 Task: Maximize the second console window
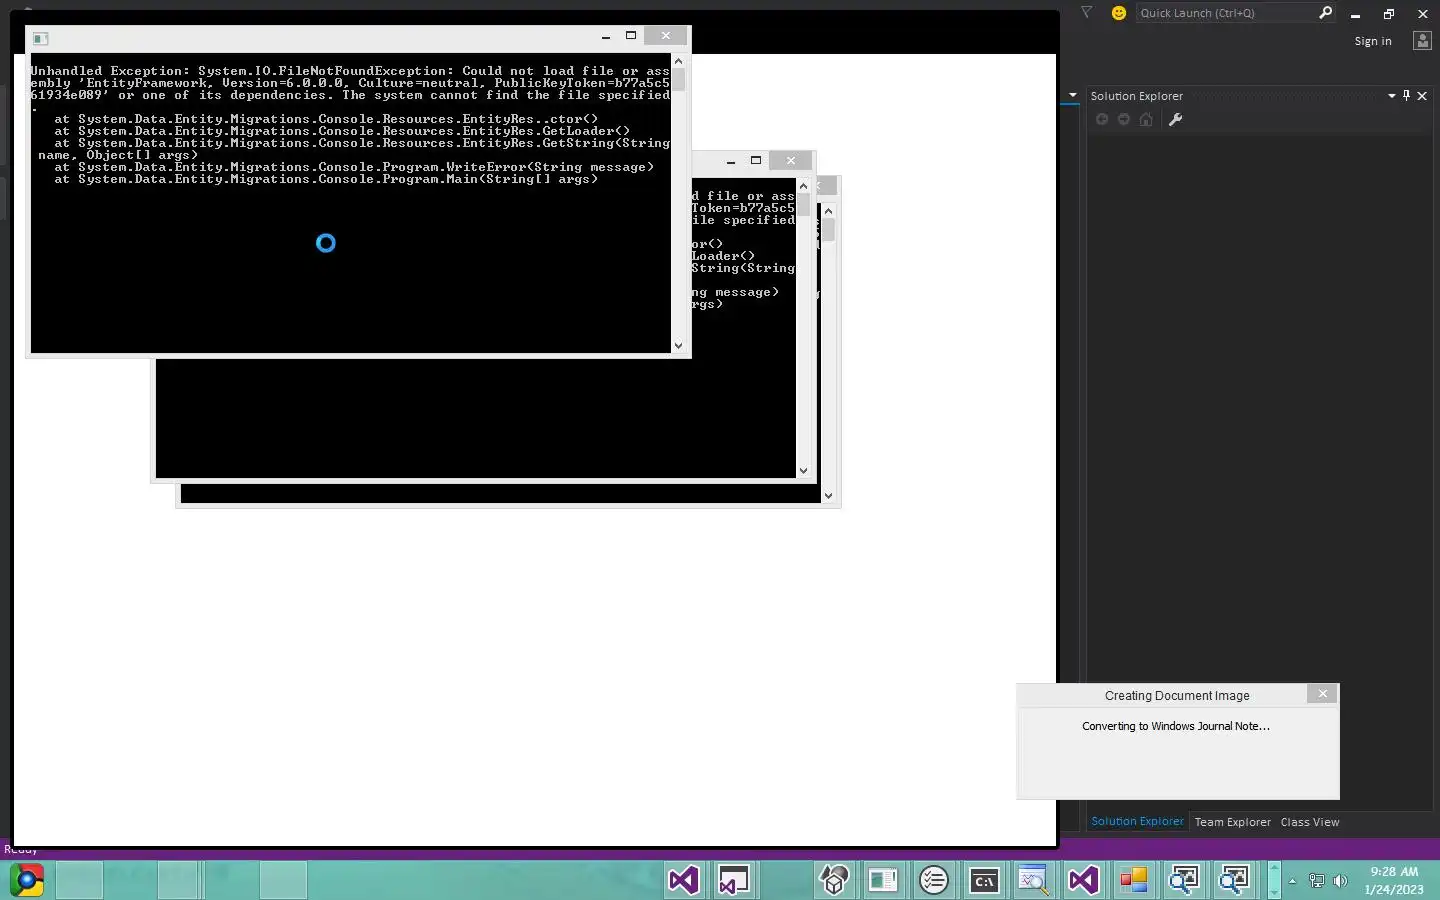coord(756,161)
